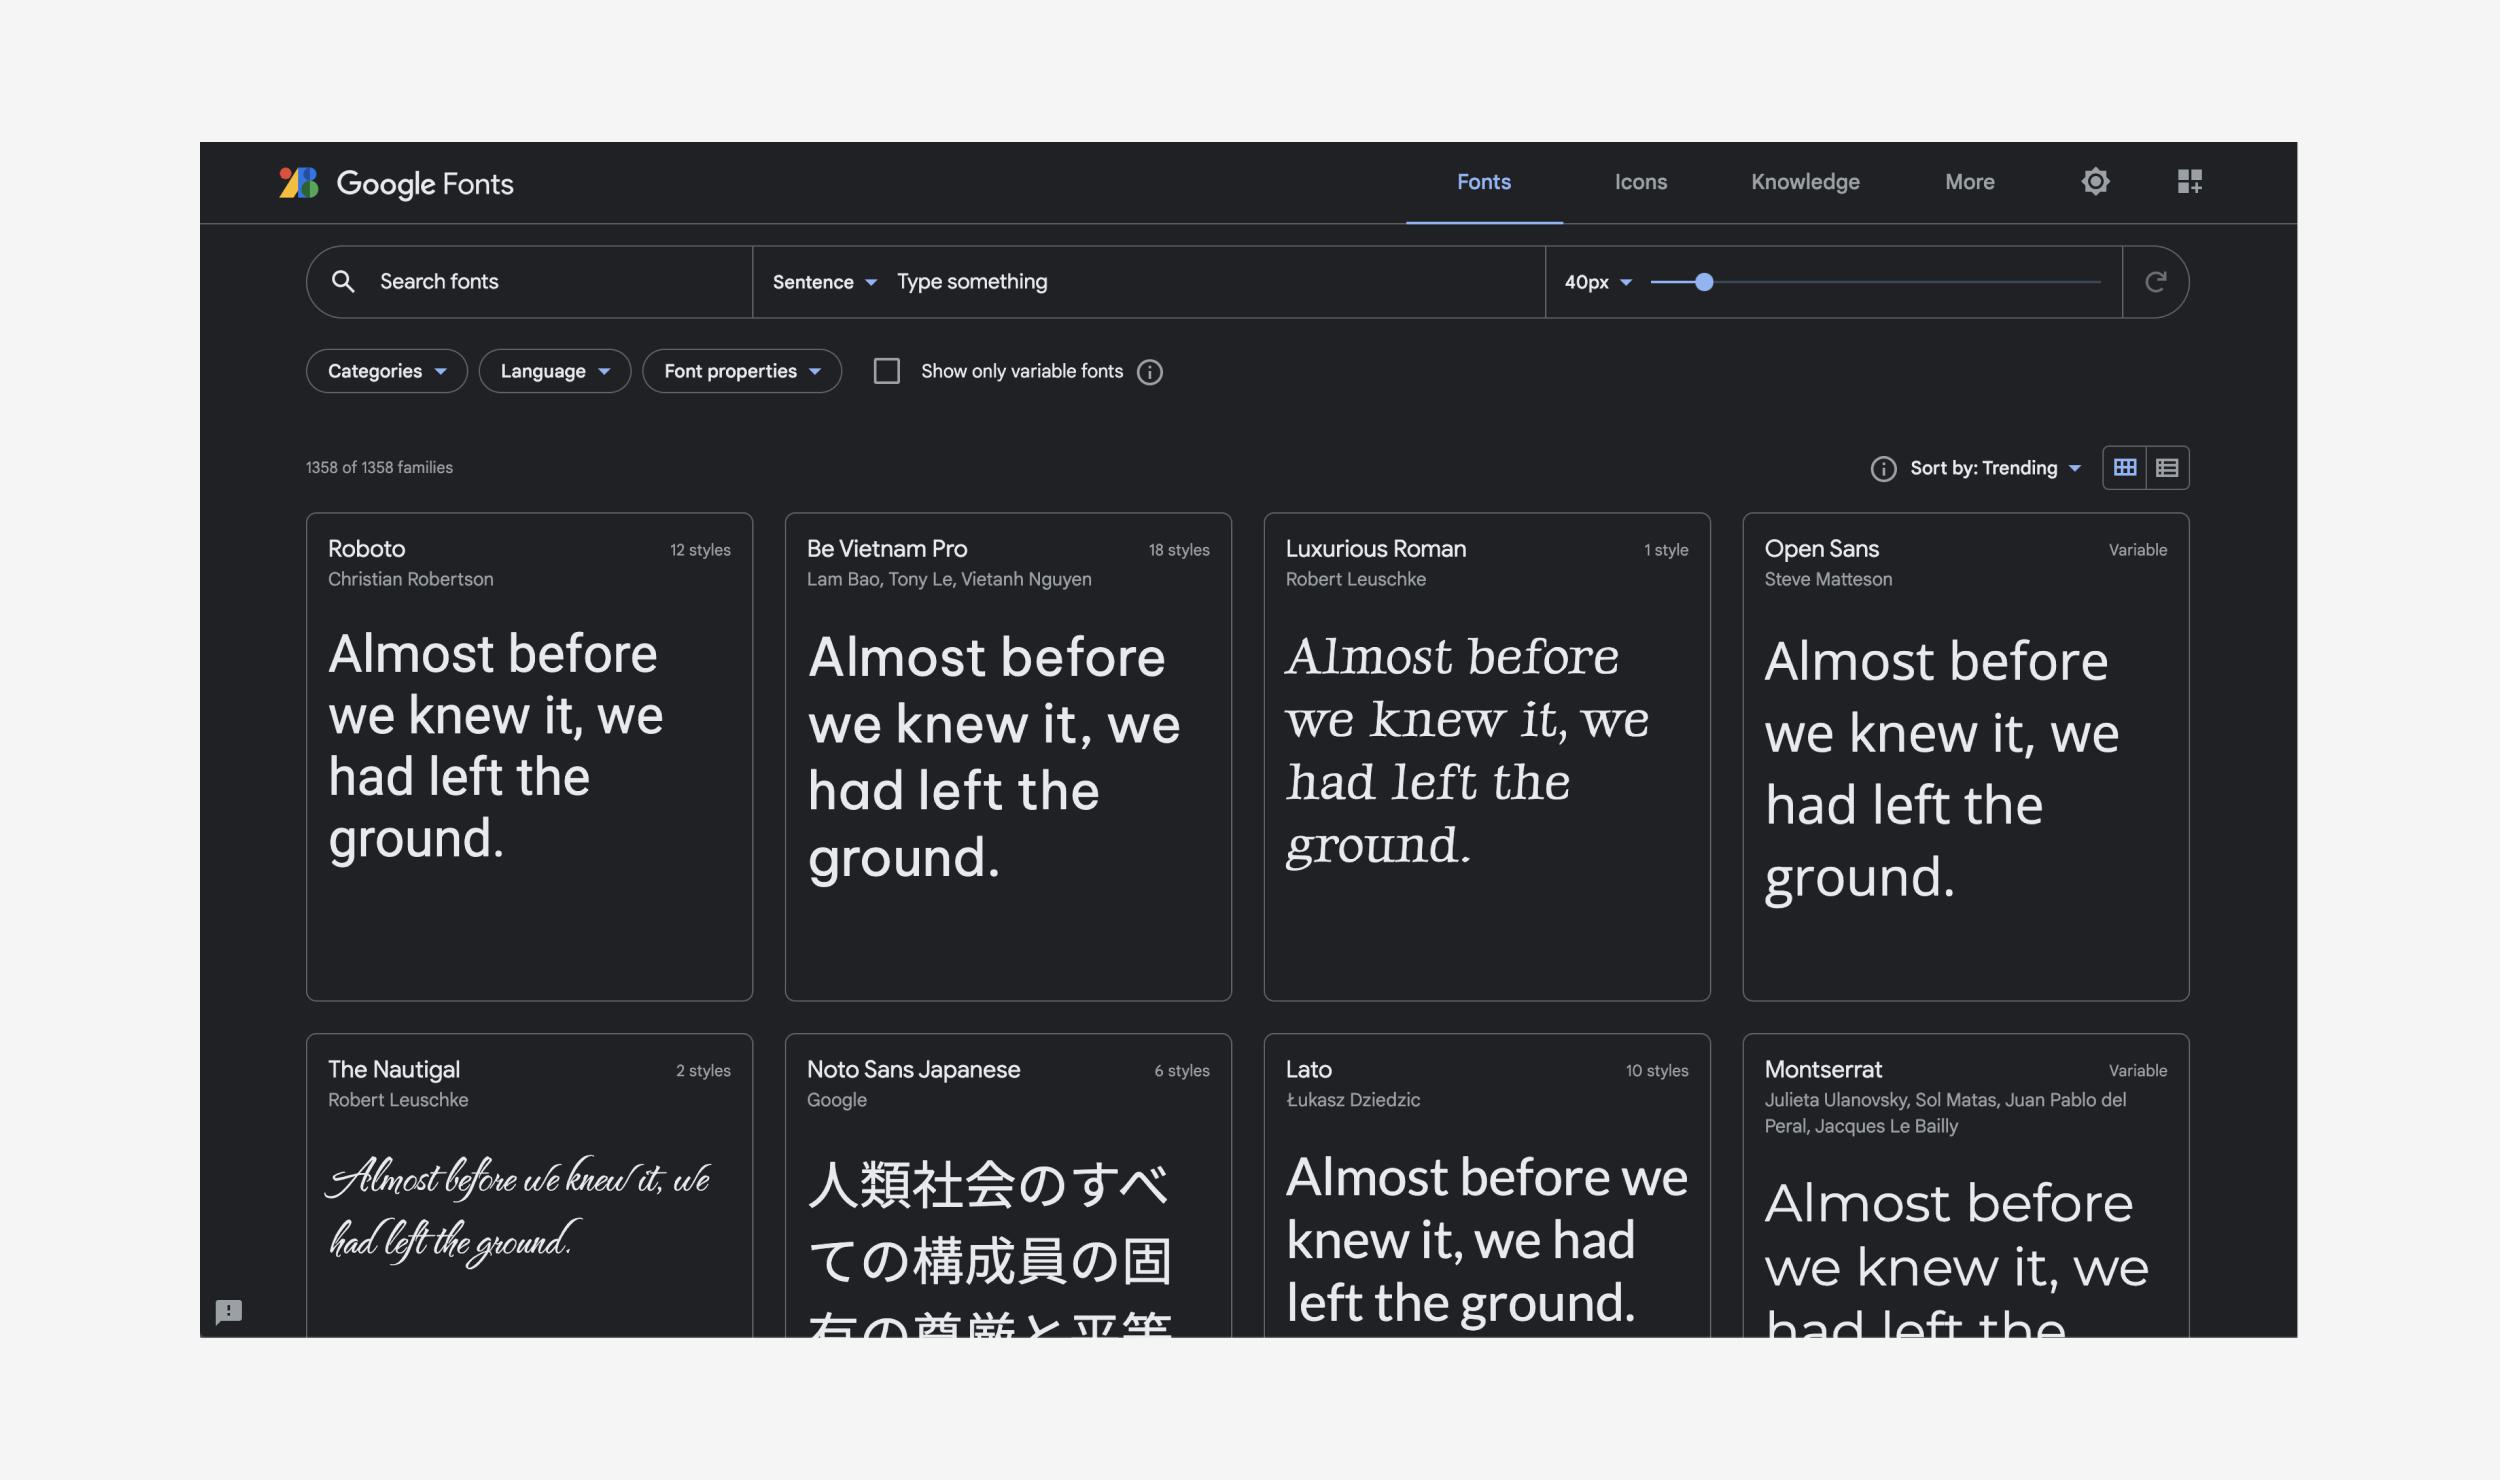2500x1480 pixels.
Task: Click the info icon beside Sort by
Action: coord(1883,468)
